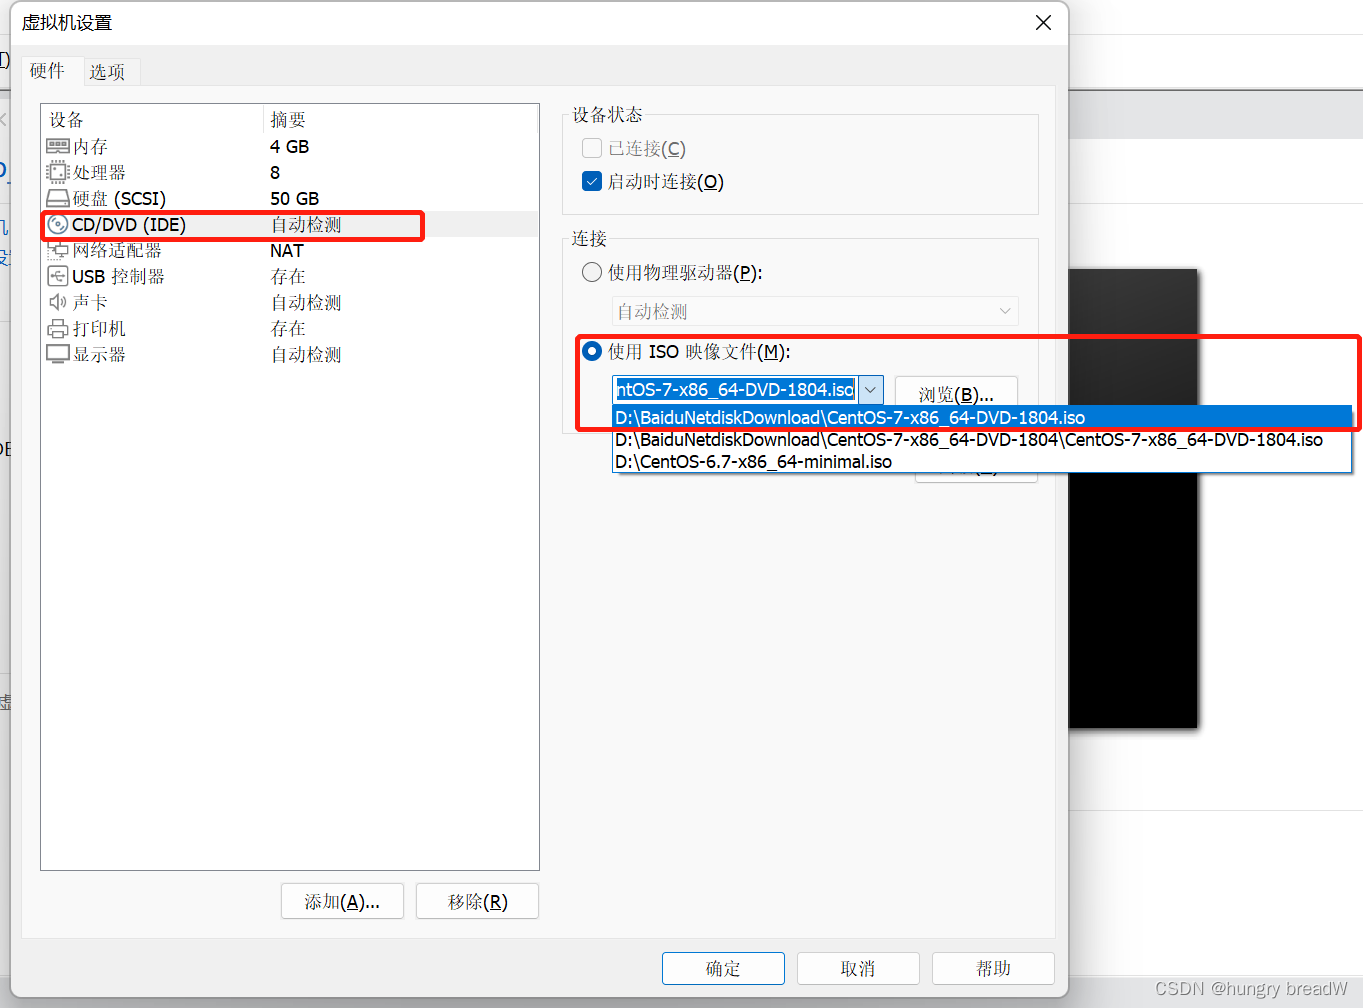Confirm with the 确定 button
Image resolution: width=1363 pixels, height=1008 pixels.
coord(723,968)
